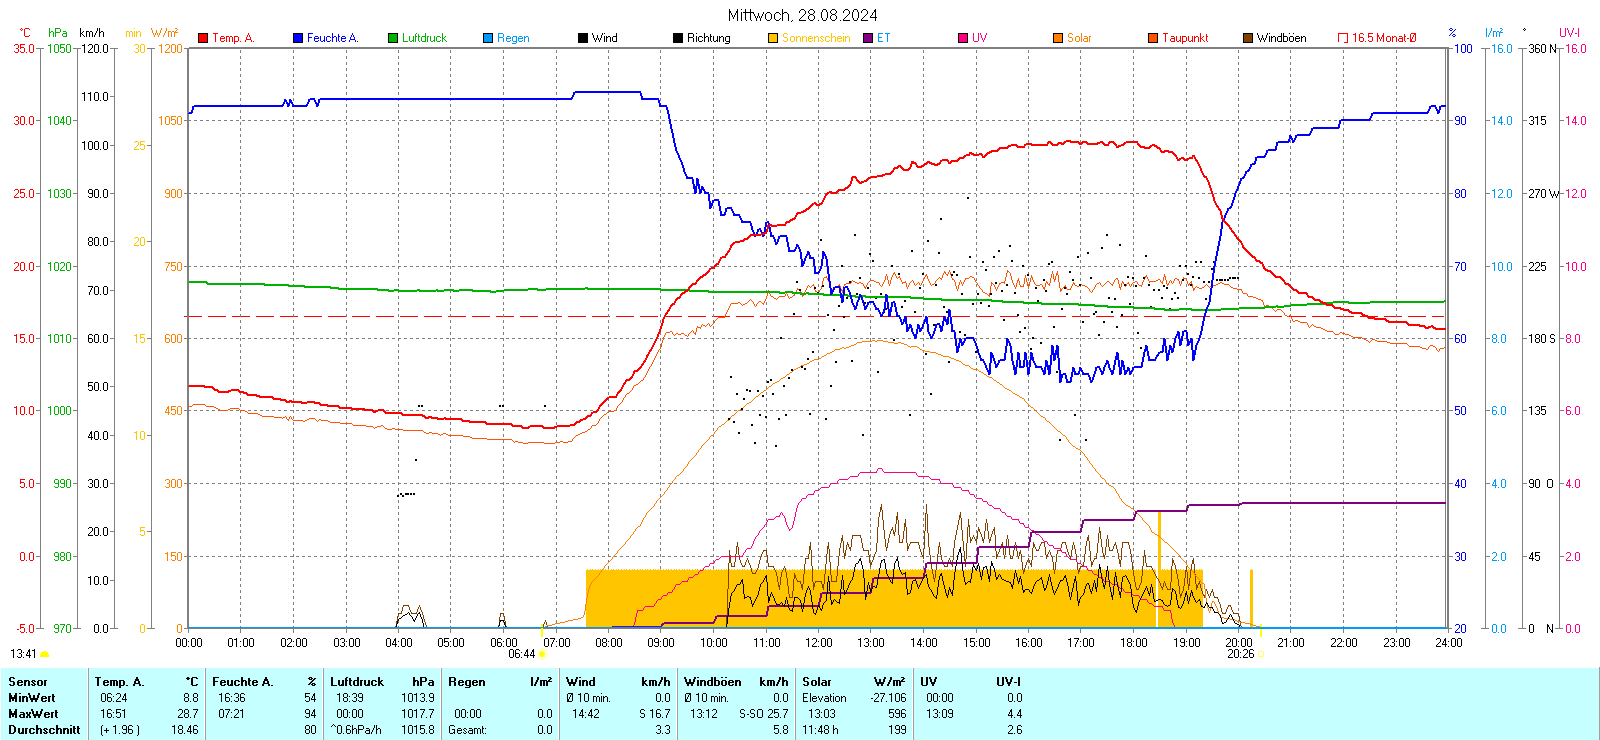Click the Regen legend label

point(513,38)
